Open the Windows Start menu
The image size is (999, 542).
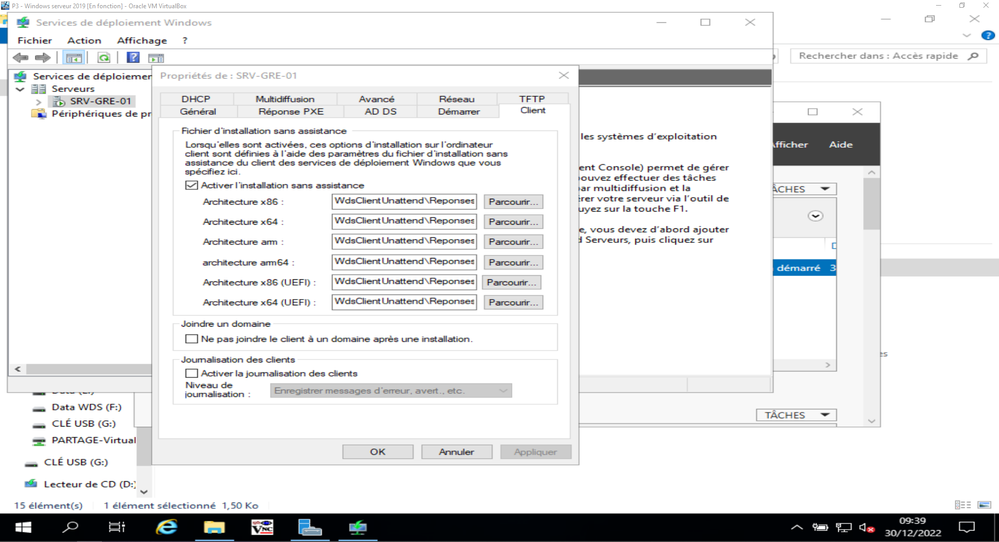[x=23, y=527]
